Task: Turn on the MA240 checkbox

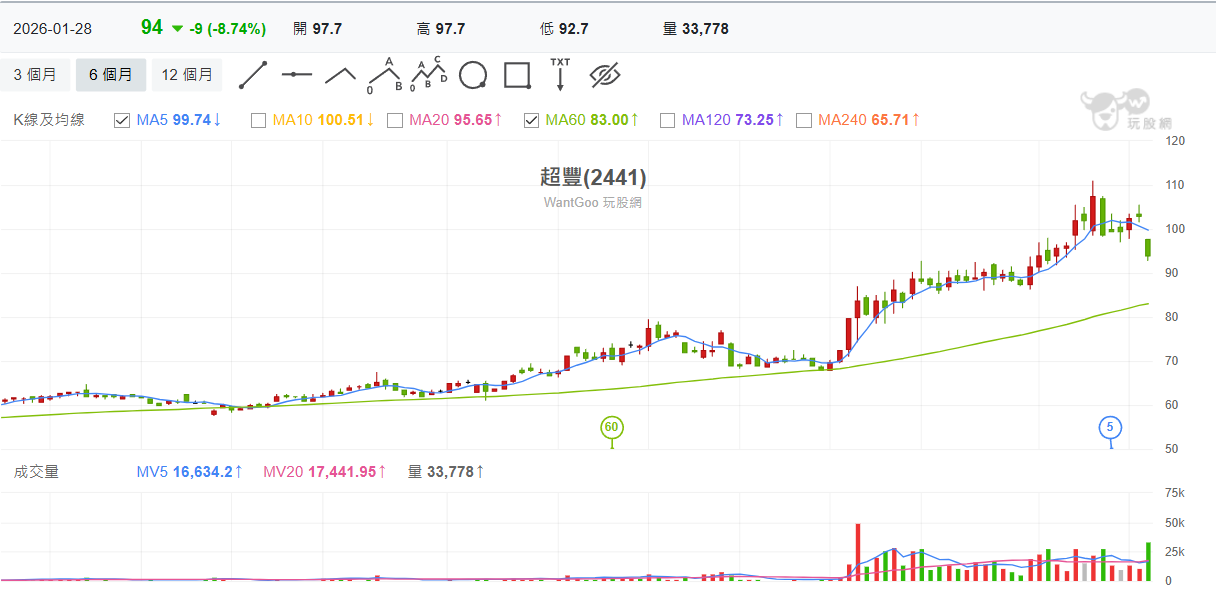Action: [x=804, y=121]
